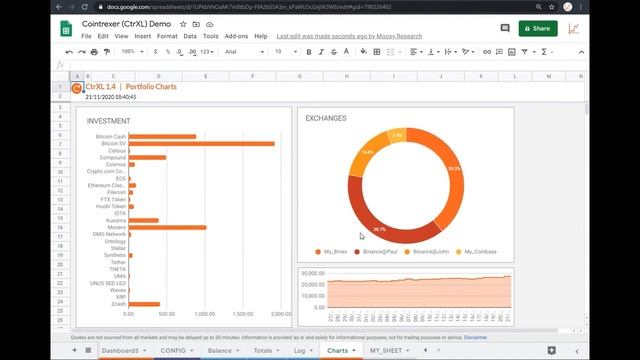Move the document with the folder icon

coord(196,24)
